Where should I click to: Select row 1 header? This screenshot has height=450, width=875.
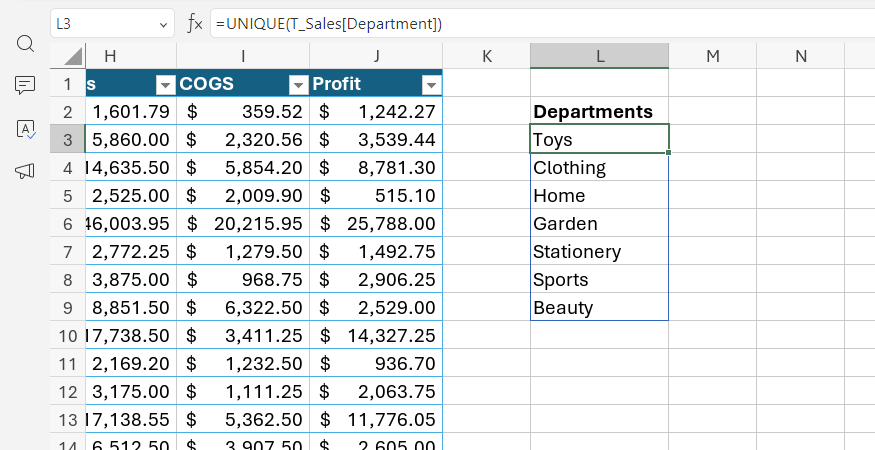pyautogui.click(x=68, y=84)
